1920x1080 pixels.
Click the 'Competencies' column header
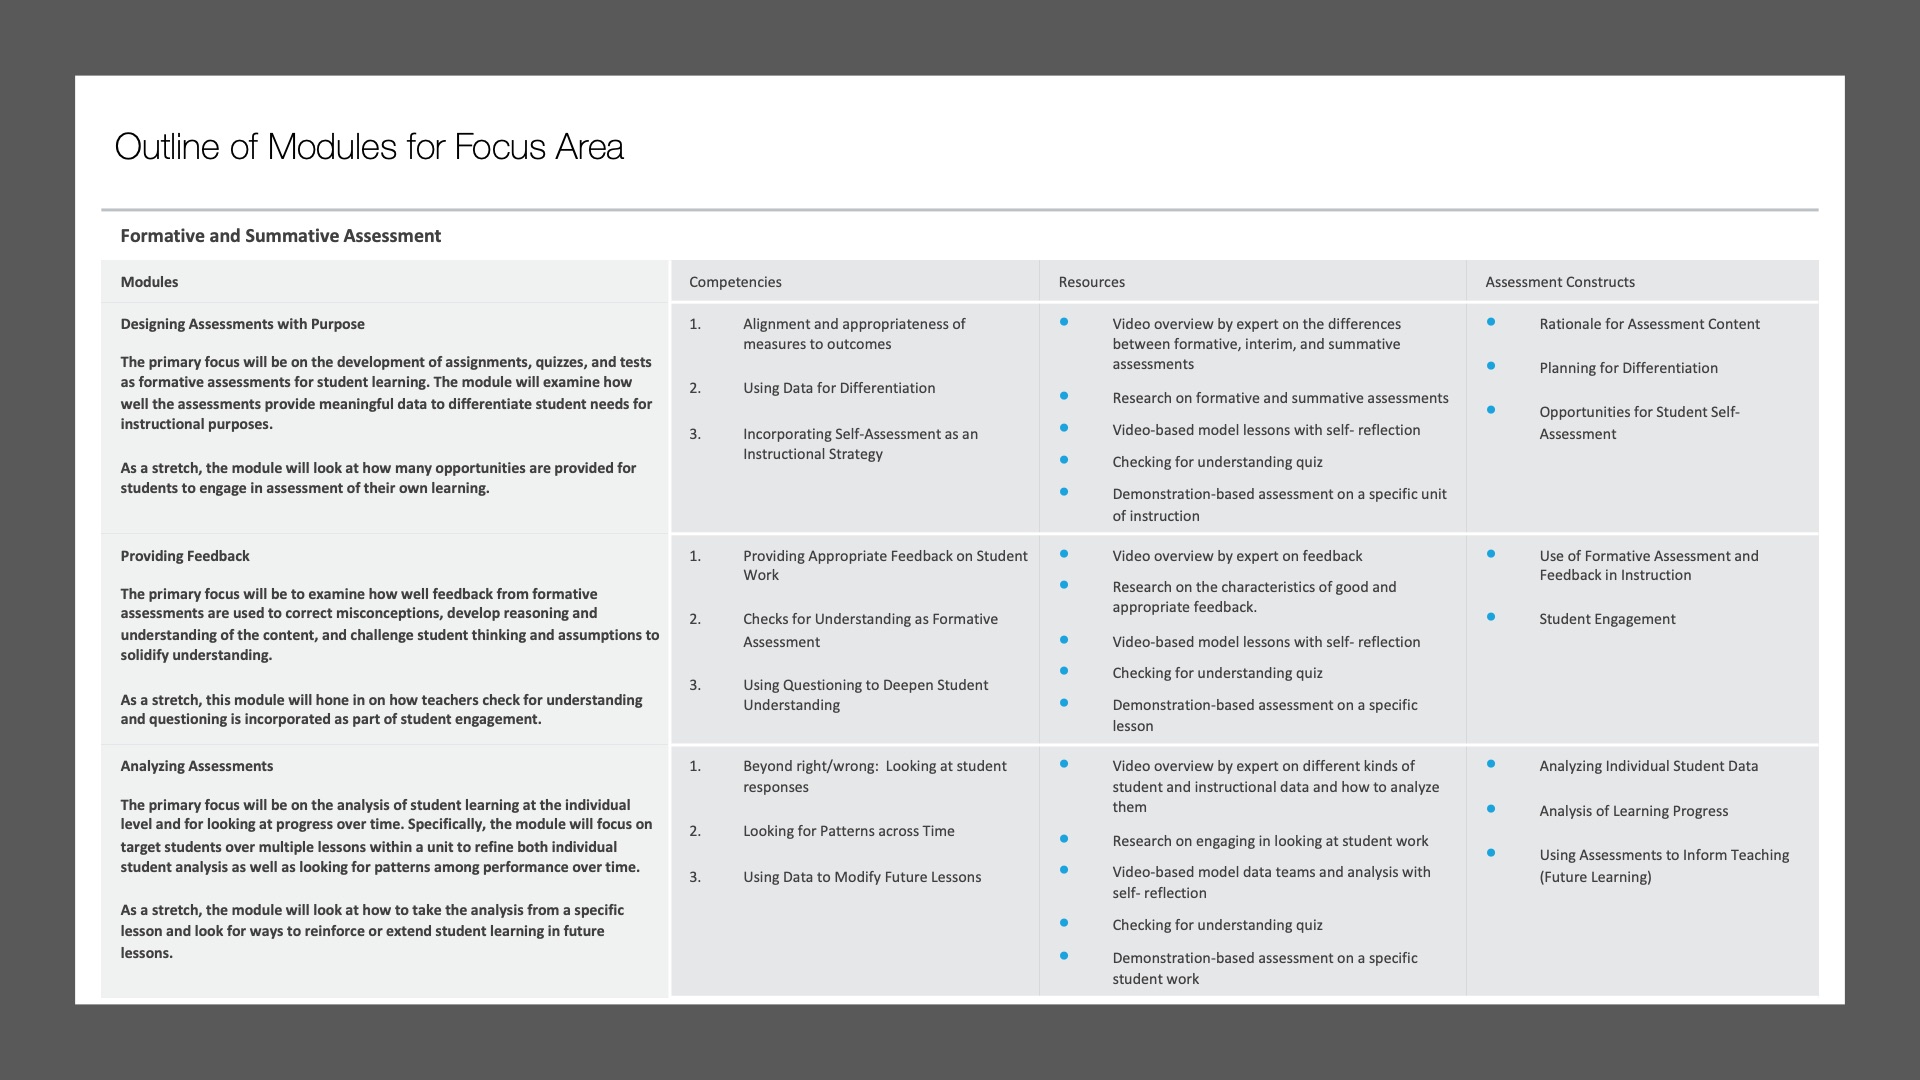pyautogui.click(x=735, y=282)
